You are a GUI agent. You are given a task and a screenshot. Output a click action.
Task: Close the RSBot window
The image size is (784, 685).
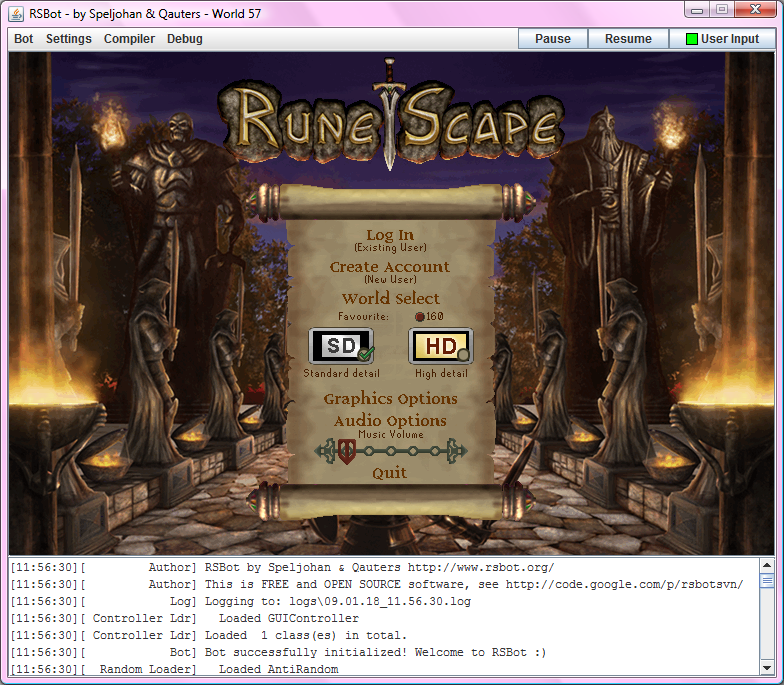[755, 9]
